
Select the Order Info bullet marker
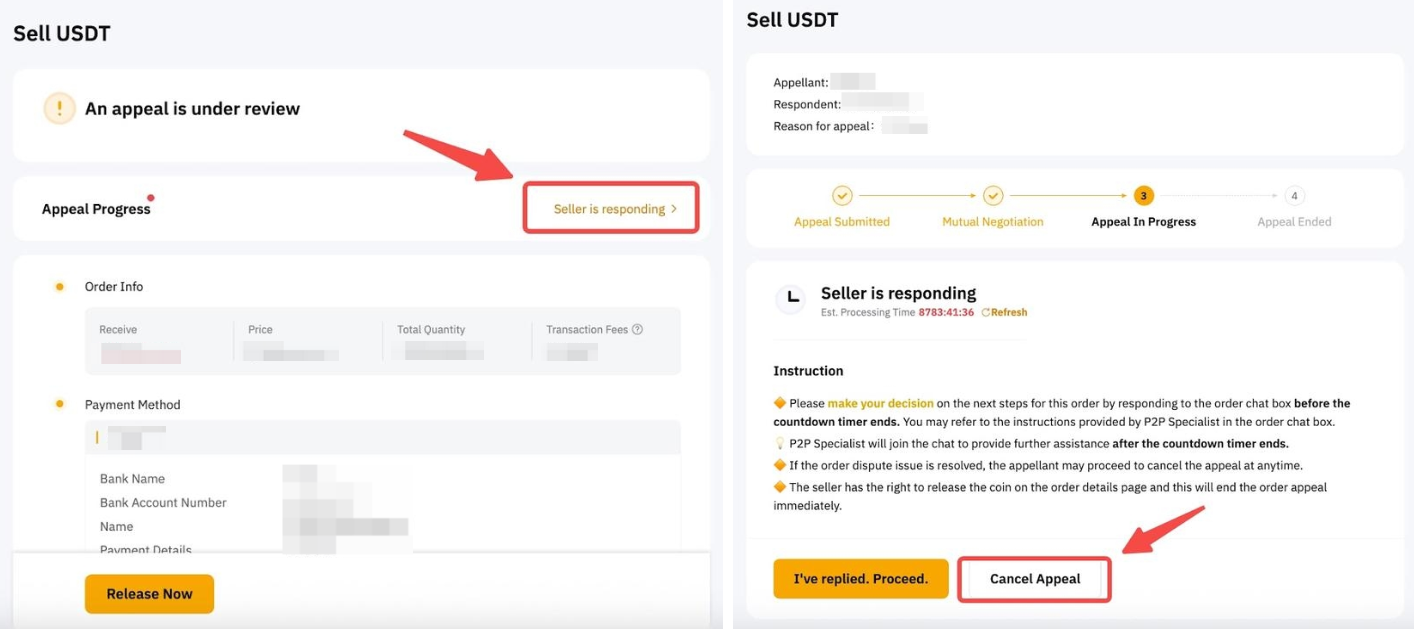click(x=60, y=287)
